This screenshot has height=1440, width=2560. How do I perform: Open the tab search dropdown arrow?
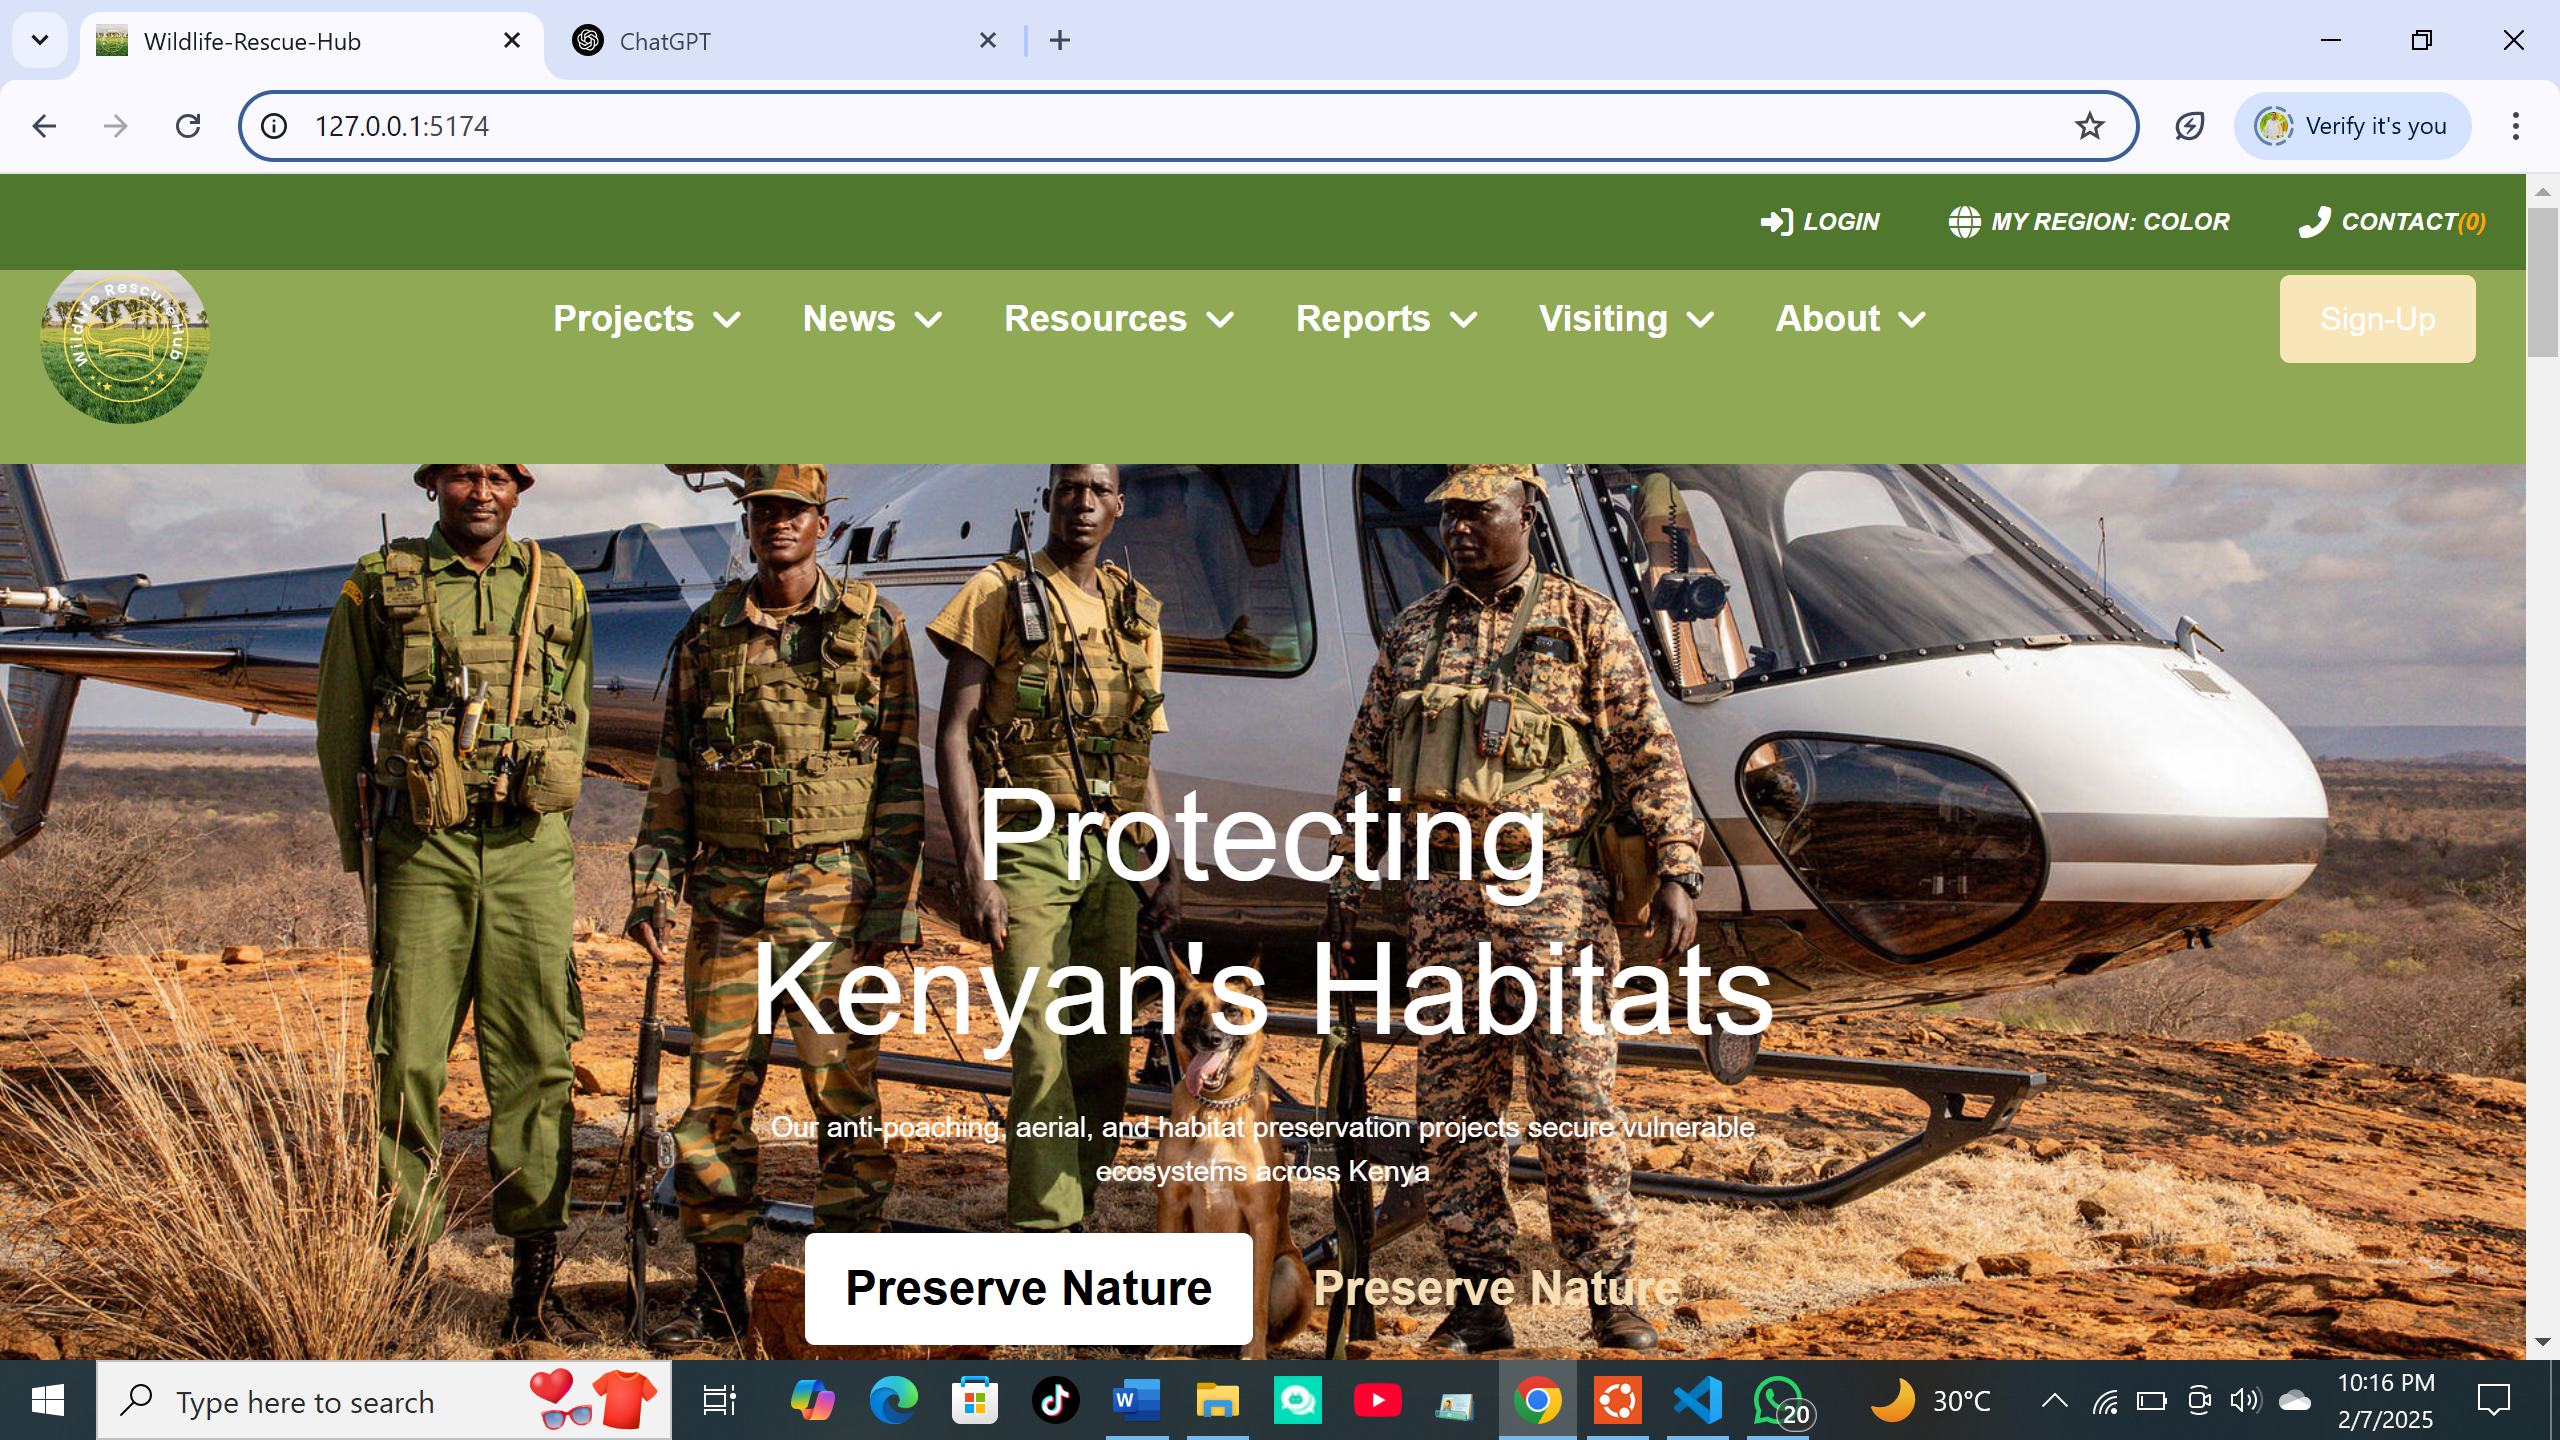click(40, 40)
